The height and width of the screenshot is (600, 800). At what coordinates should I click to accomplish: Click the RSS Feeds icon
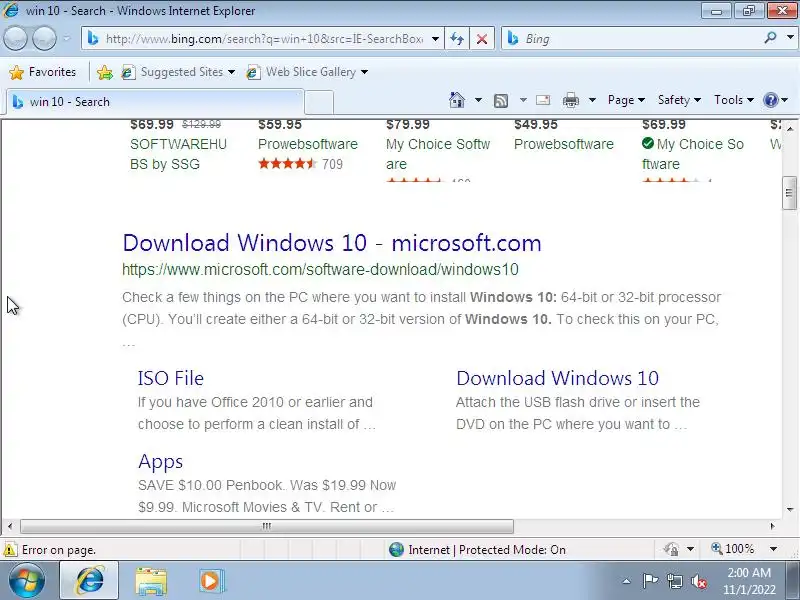(x=501, y=101)
